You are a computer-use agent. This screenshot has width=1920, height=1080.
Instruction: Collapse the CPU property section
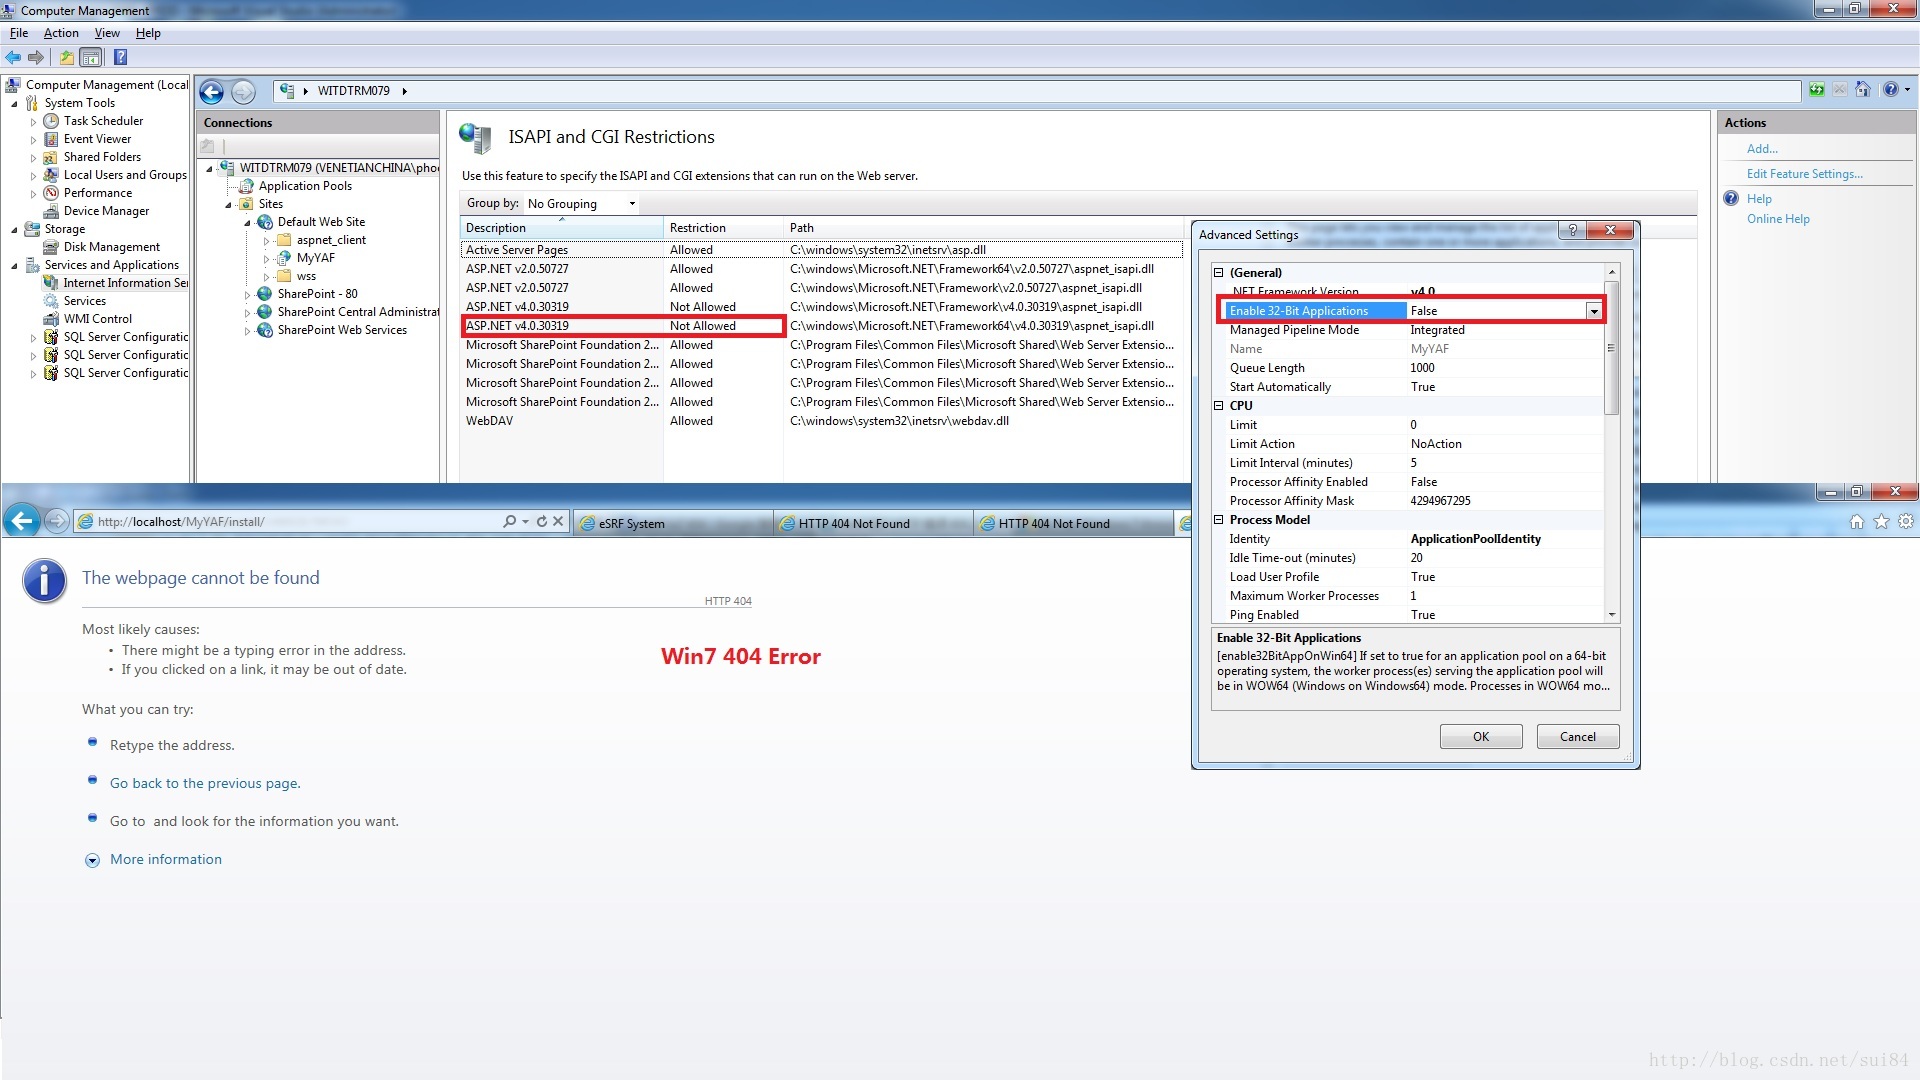(1218, 406)
